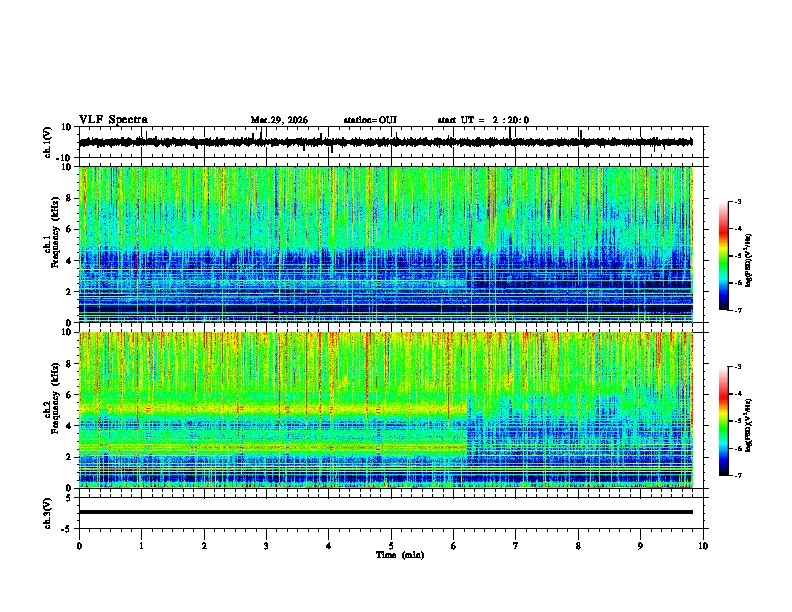Click time axis tick label "5" at bottom
792x612 pixels.
pos(391,546)
